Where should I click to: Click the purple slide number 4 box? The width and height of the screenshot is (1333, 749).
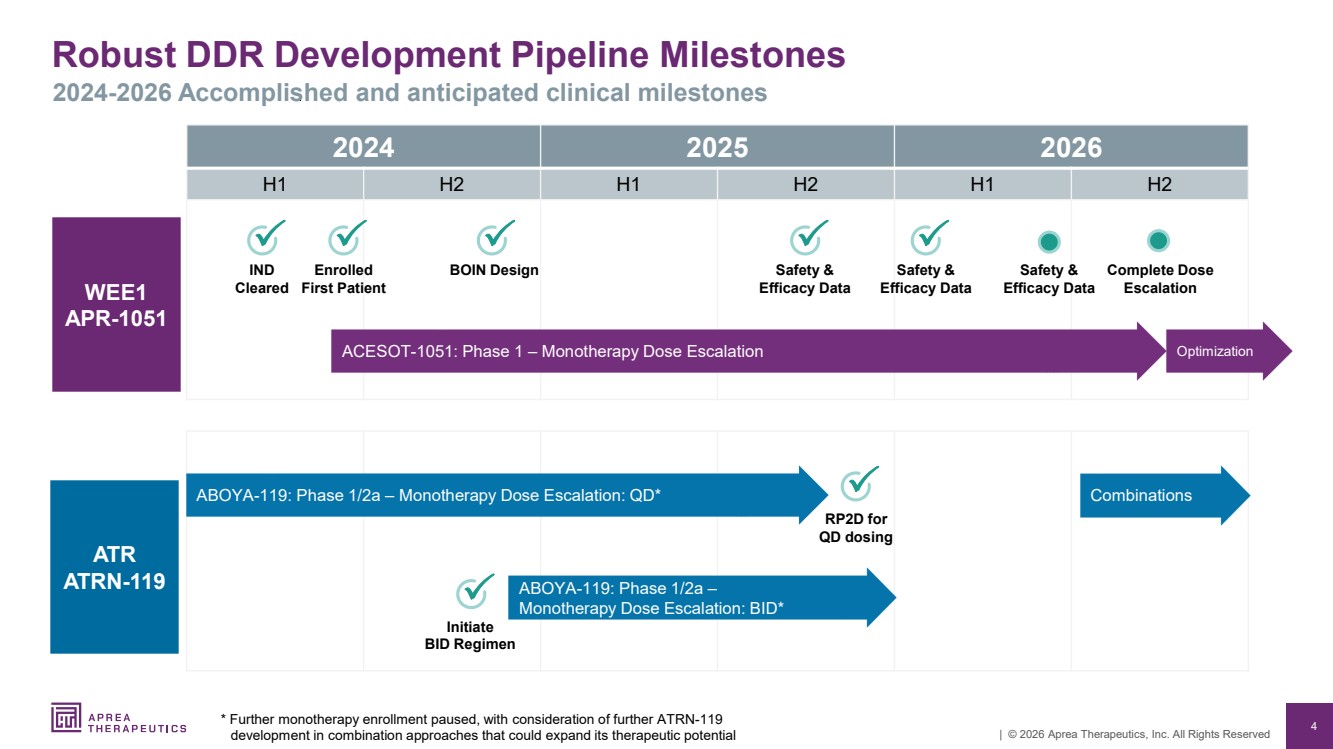tap(1311, 725)
